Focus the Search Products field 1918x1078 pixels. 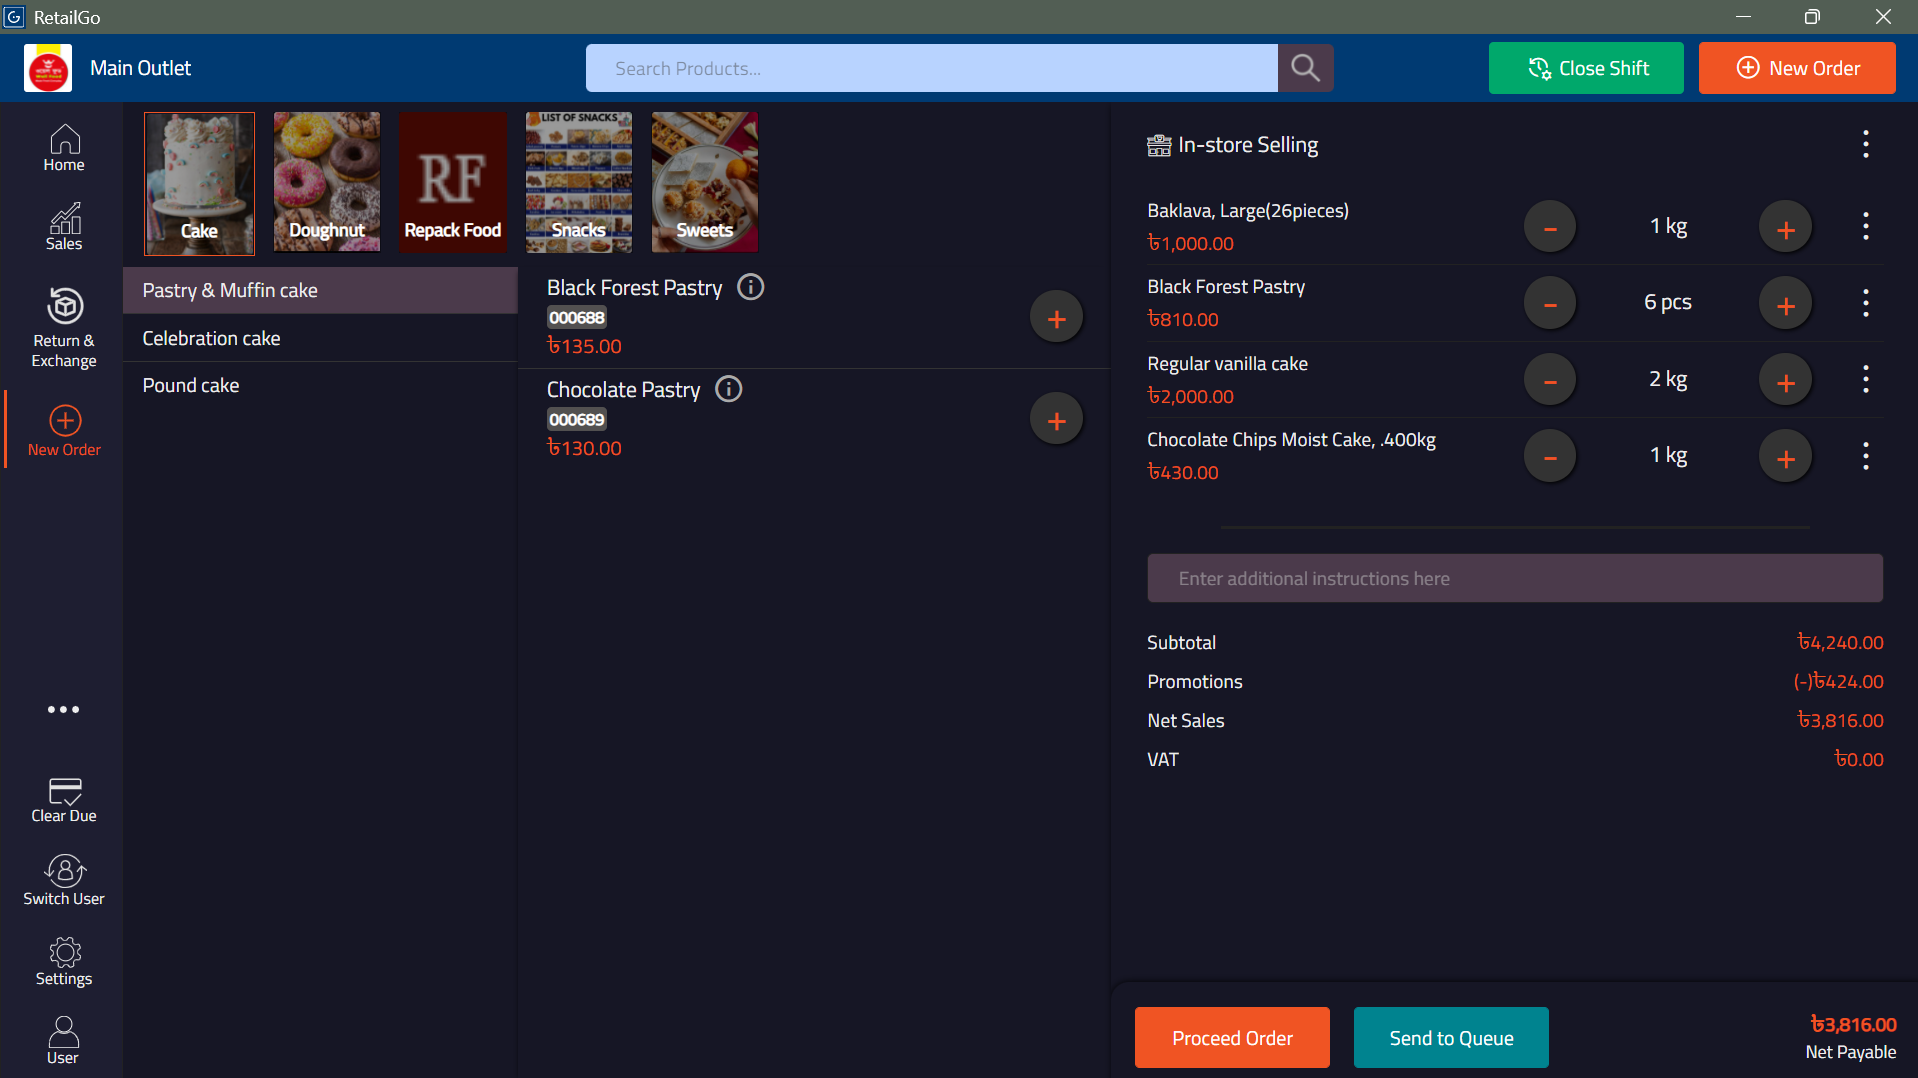(932, 68)
